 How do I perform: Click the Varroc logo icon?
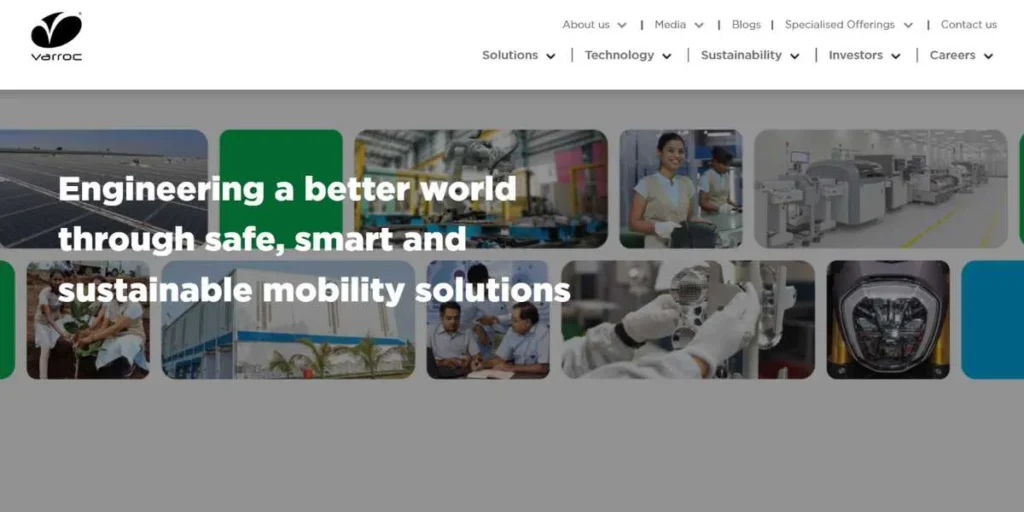pyautogui.click(x=56, y=37)
